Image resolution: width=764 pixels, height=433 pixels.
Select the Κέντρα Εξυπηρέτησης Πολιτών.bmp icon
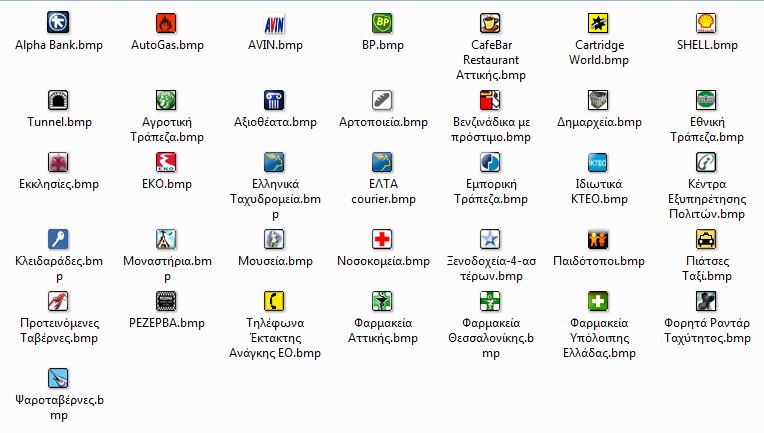[707, 162]
